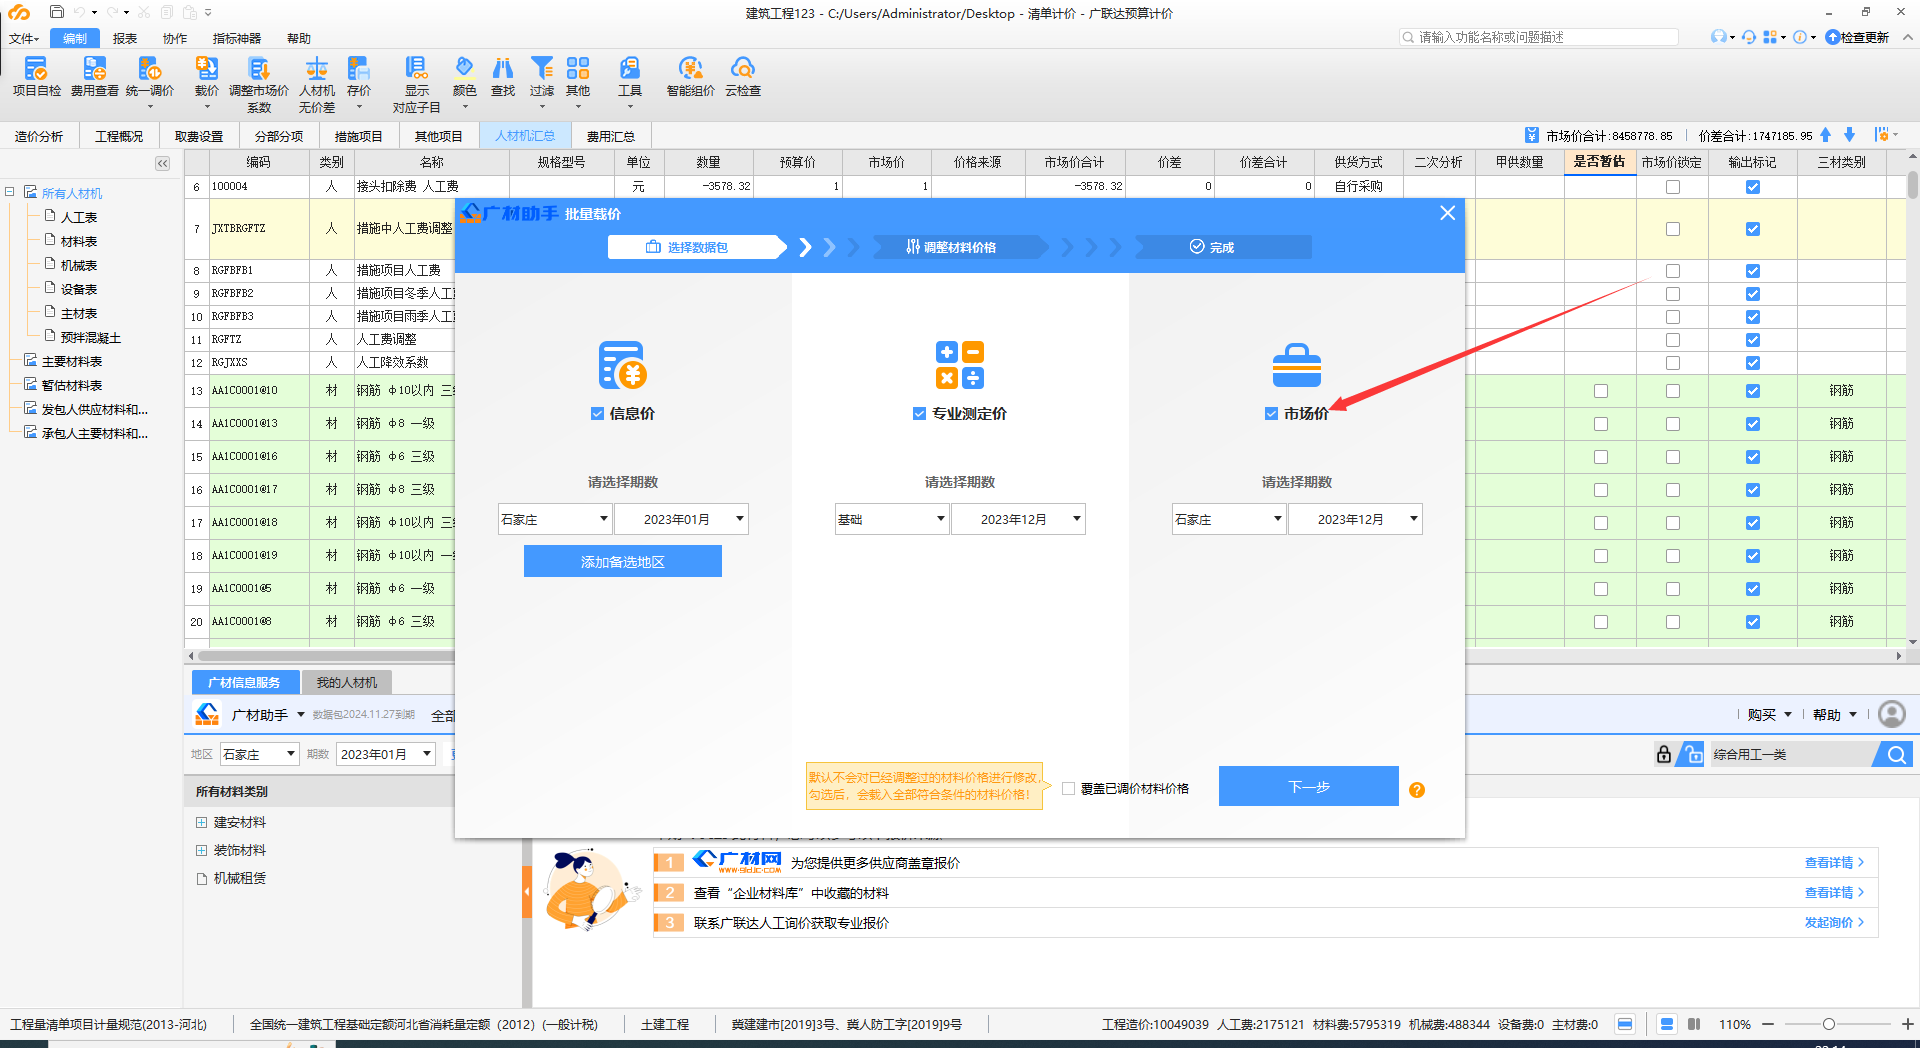
Task: Click 查看详情 for 广材网 供应商报价
Action: coord(1834,862)
